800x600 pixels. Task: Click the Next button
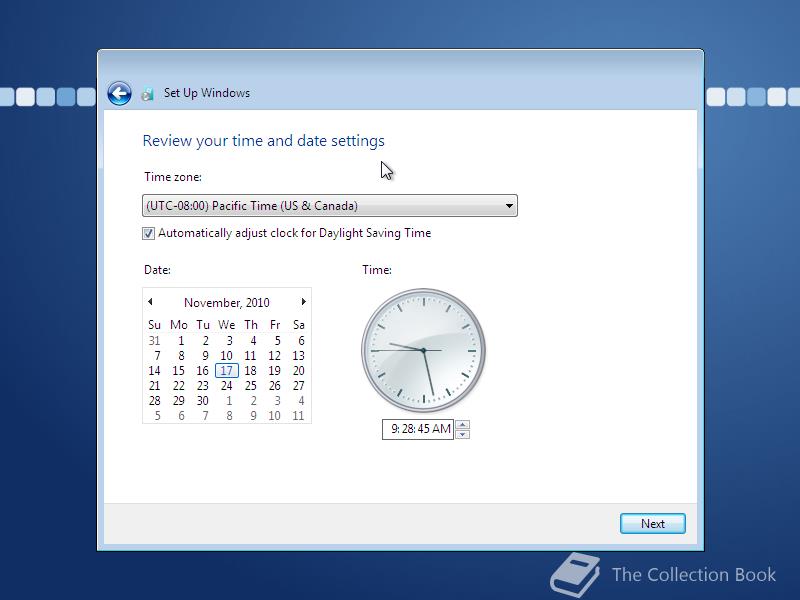tap(652, 523)
